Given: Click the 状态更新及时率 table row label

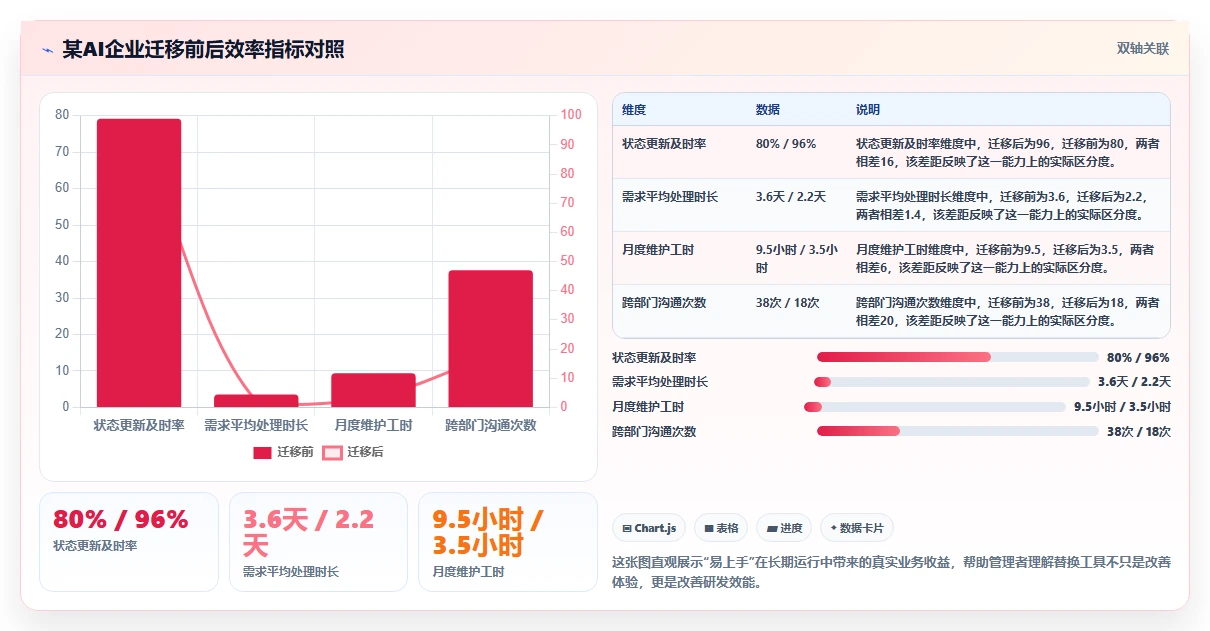Looking at the screenshot, I should tap(664, 144).
